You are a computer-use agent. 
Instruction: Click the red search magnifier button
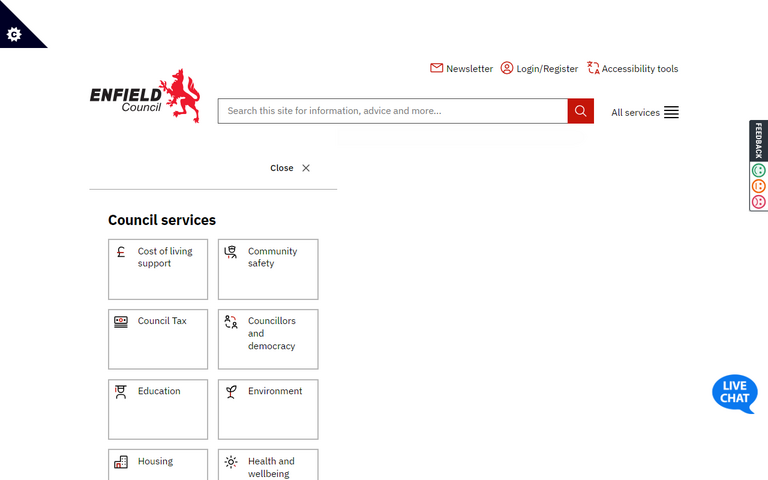point(580,111)
